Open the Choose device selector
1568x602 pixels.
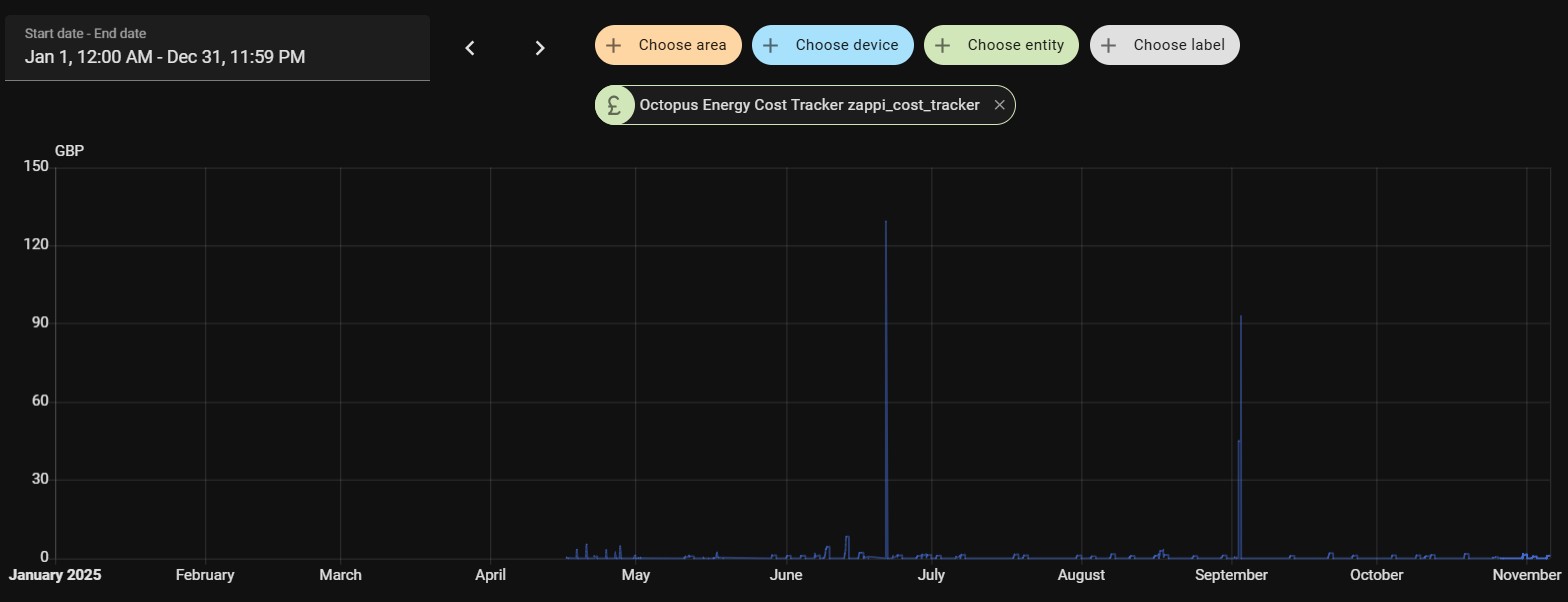846,45
